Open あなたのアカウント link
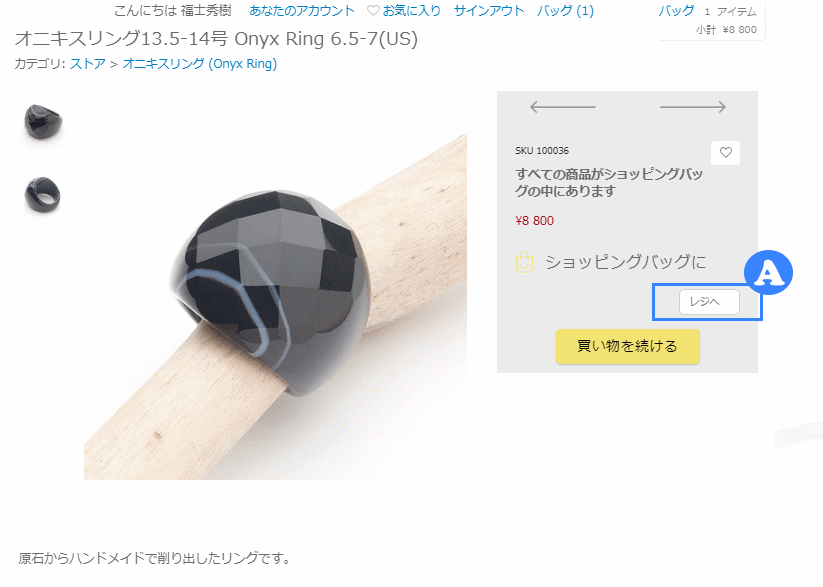This screenshot has width=823, height=587. pyautogui.click(x=302, y=11)
